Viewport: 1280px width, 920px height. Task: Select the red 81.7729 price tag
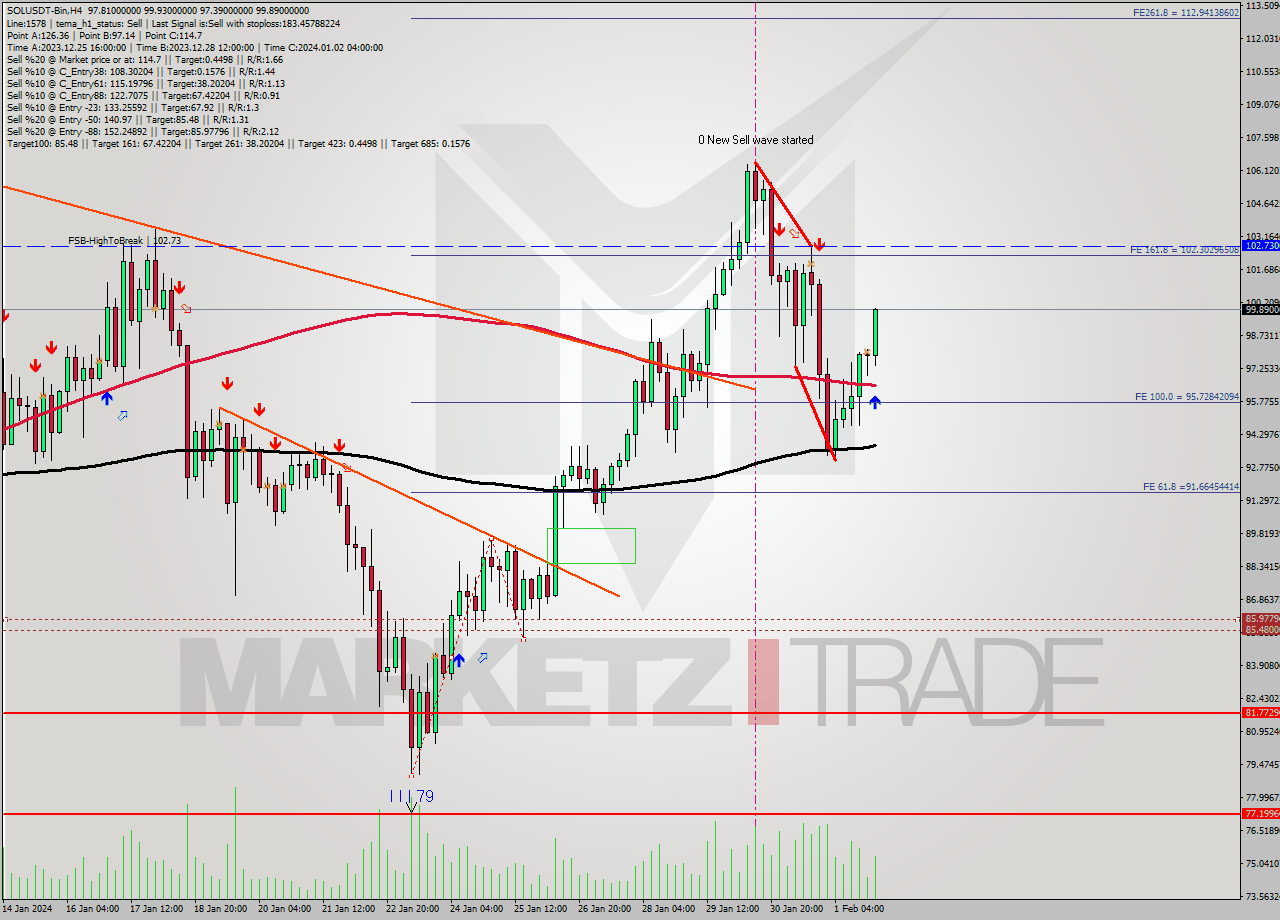tap(1260, 712)
